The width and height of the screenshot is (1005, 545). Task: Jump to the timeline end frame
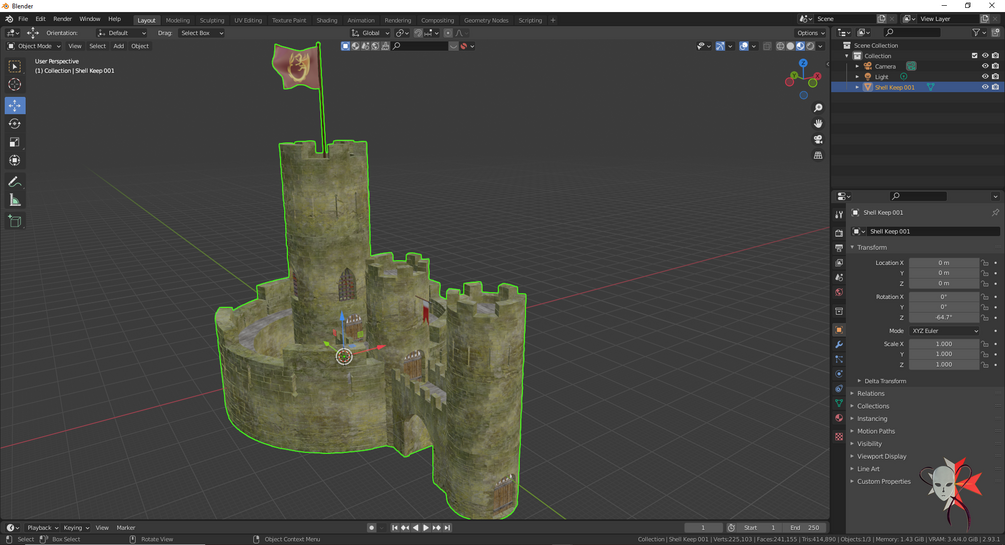coord(447,528)
